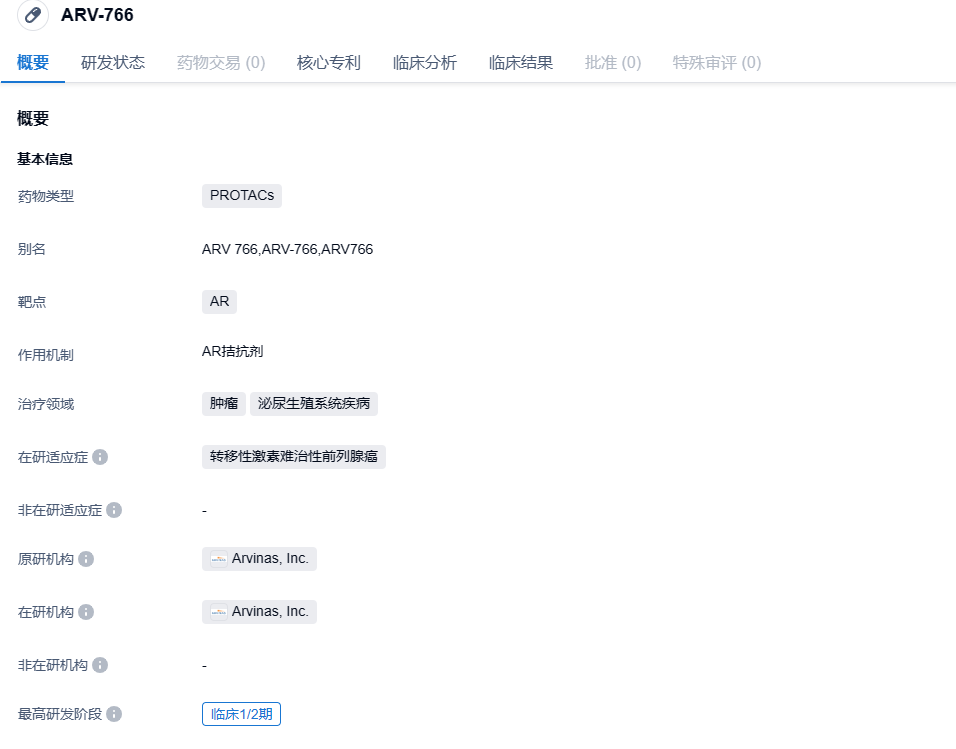Click the 泌尿生殖系统疾病 tag
Screen dimensions: 956x749
click(314, 404)
